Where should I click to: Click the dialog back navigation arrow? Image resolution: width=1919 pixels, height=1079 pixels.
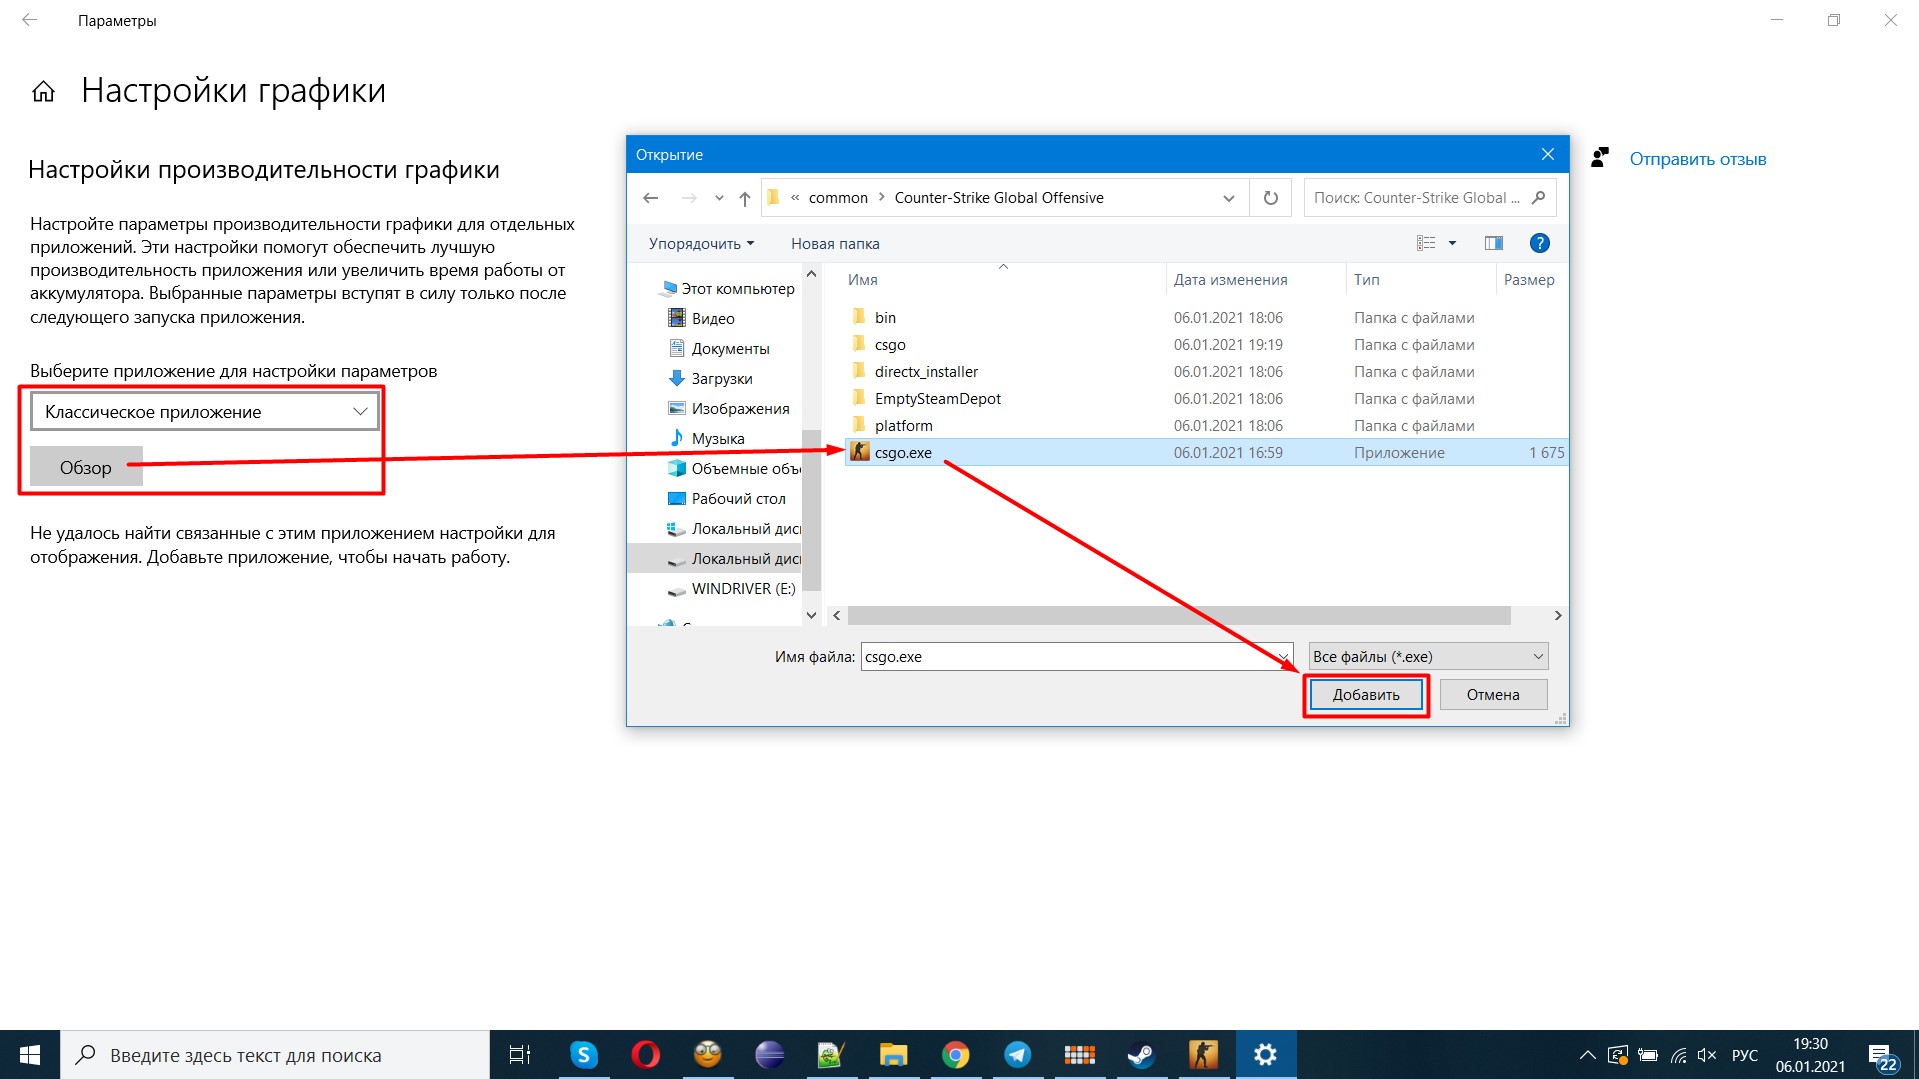point(651,198)
